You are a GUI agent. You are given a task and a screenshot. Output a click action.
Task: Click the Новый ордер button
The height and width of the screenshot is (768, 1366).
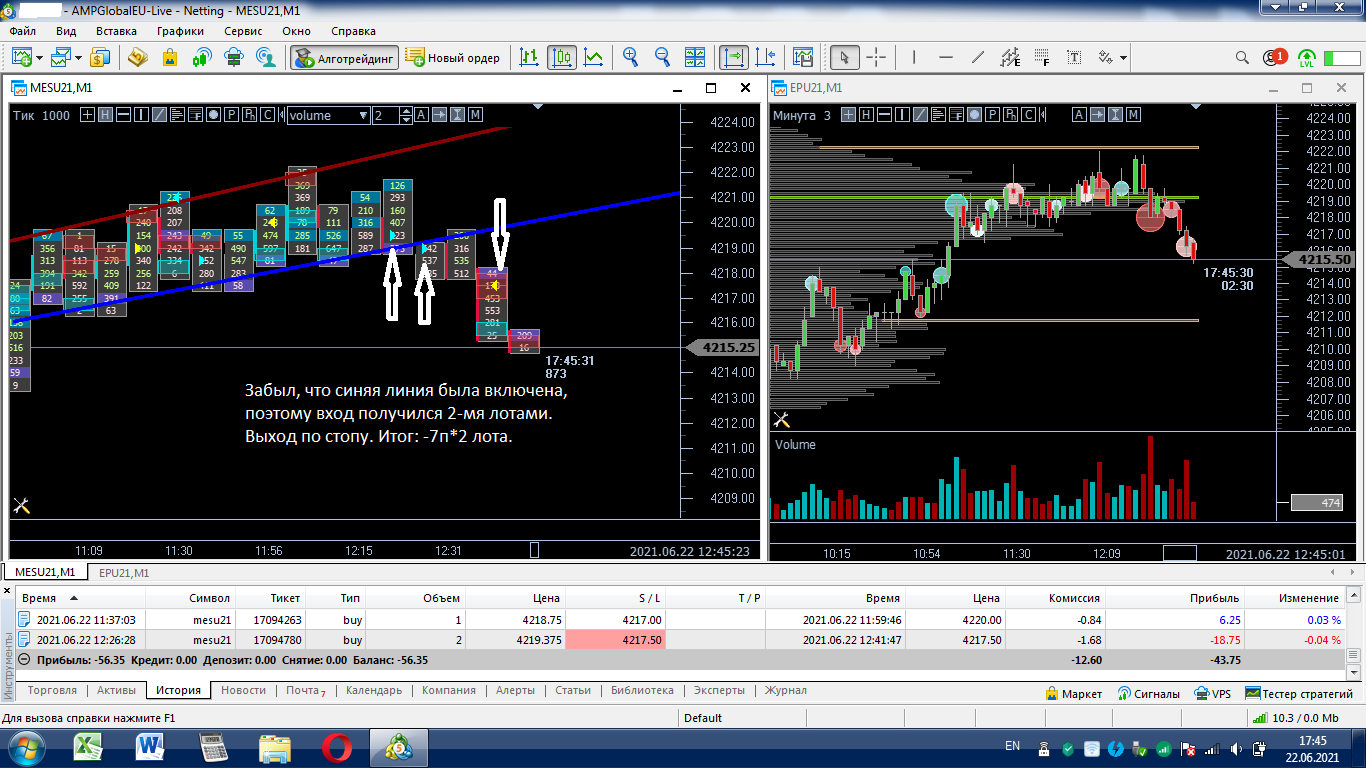point(453,57)
